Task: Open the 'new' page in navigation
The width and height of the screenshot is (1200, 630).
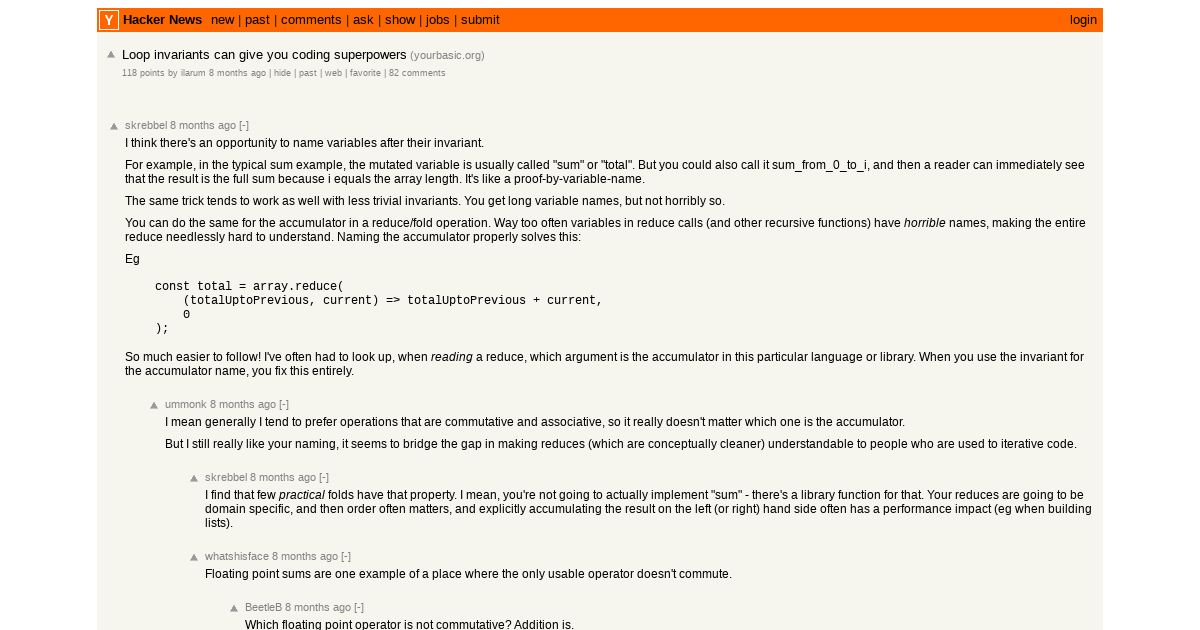Action: point(222,20)
